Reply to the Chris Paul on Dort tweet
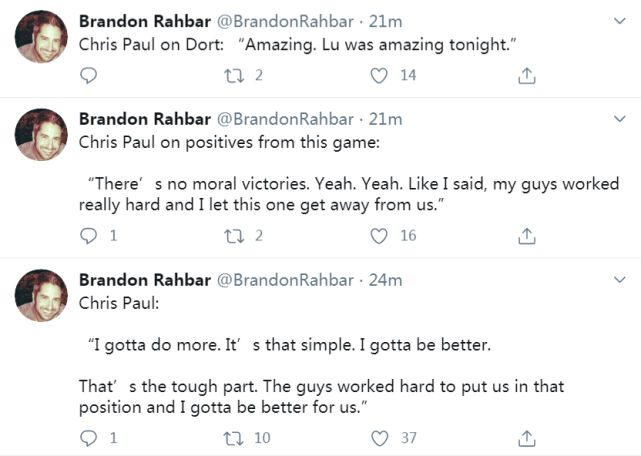The width and height of the screenshot is (641, 456). tap(88, 76)
